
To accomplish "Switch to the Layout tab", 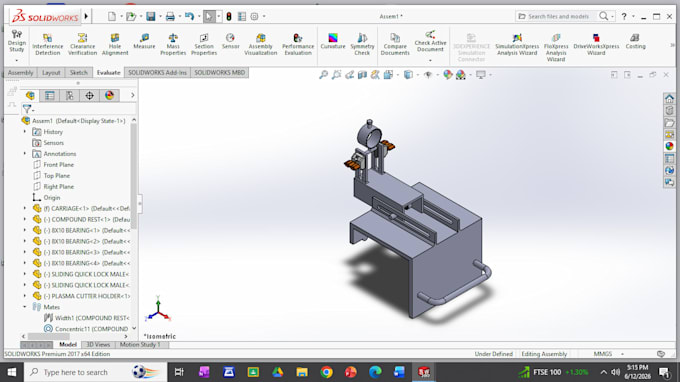I will click(51, 72).
